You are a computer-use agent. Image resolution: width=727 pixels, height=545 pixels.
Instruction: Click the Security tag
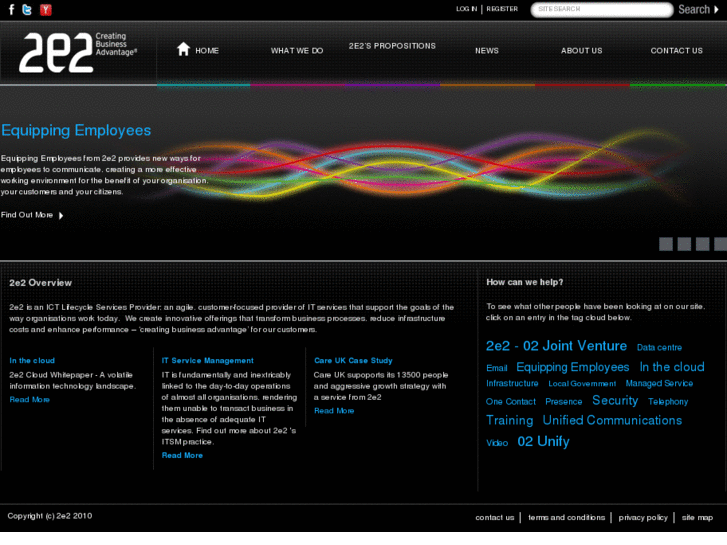(x=615, y=400)
